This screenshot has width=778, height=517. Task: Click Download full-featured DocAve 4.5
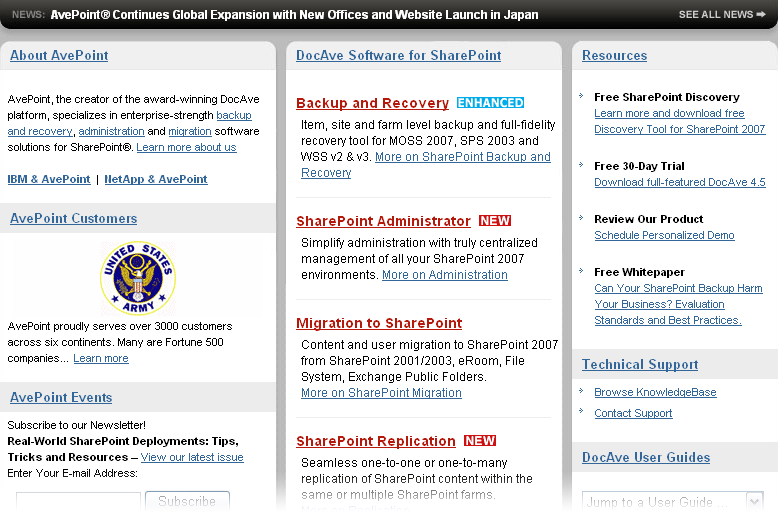pyautogui.click(x=679, y=183)
